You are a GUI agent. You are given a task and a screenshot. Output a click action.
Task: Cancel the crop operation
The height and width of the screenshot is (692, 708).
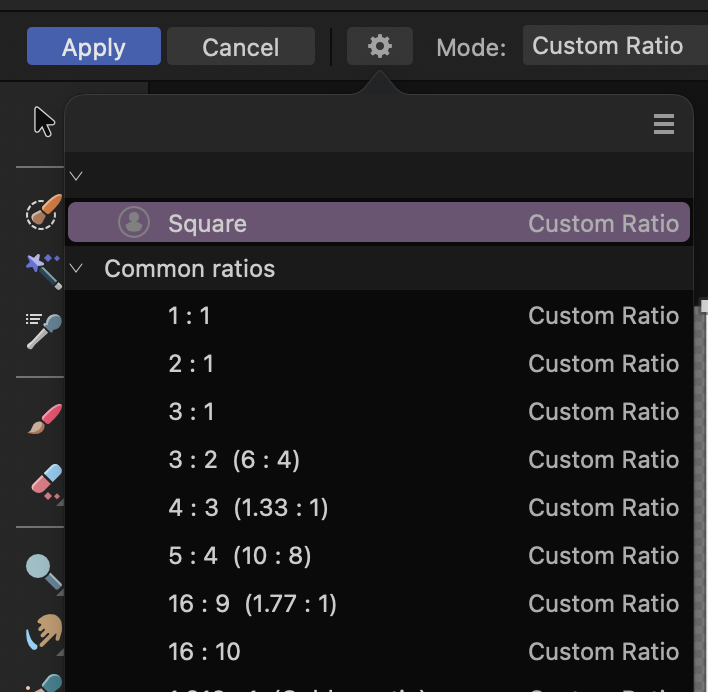point(240,47)
